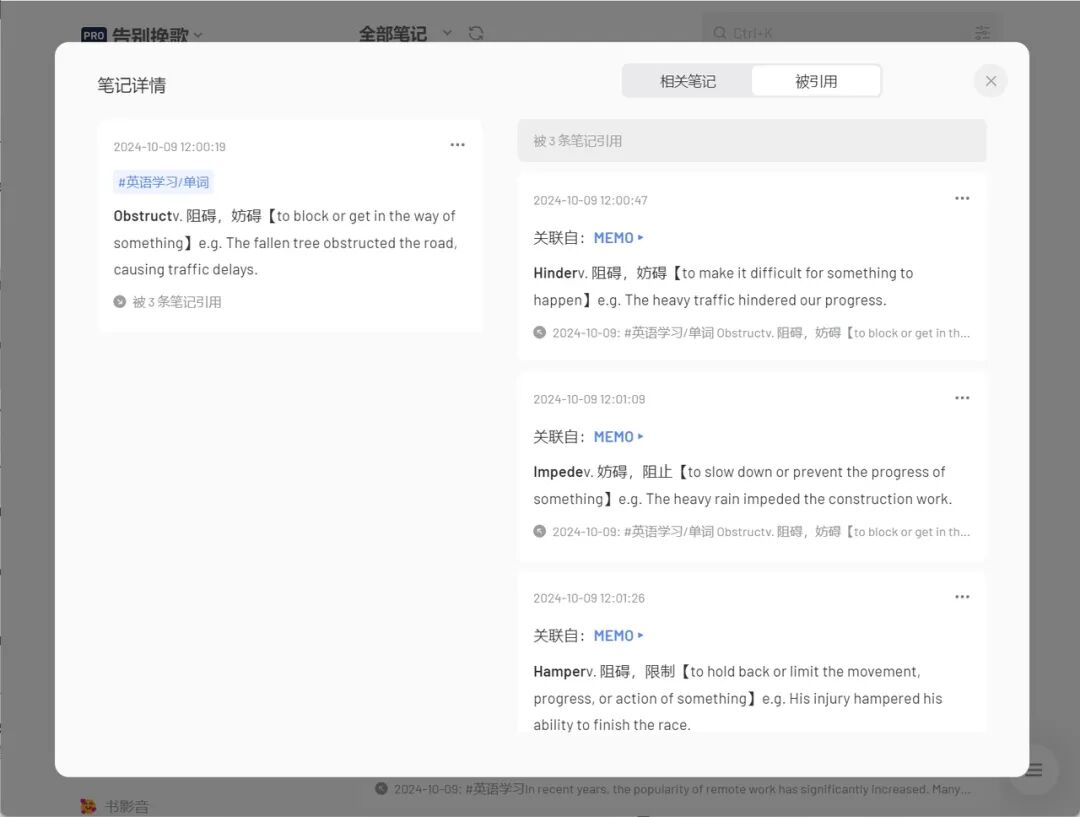Screen dimensions: 1080x817
Task: Expand the MEMO arrow on the Hinder note
Action: [x=641, y=238]
